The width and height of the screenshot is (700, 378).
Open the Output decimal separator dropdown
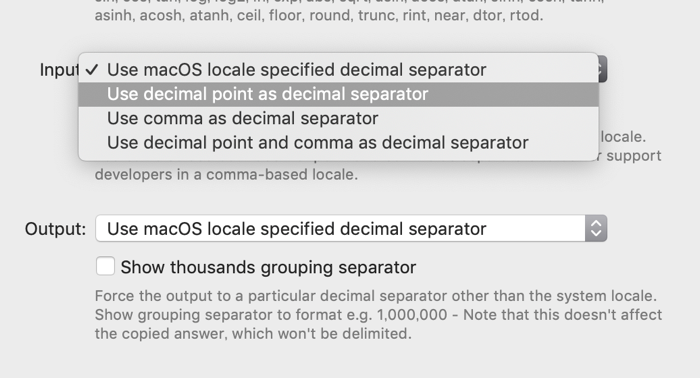[351, 228]
